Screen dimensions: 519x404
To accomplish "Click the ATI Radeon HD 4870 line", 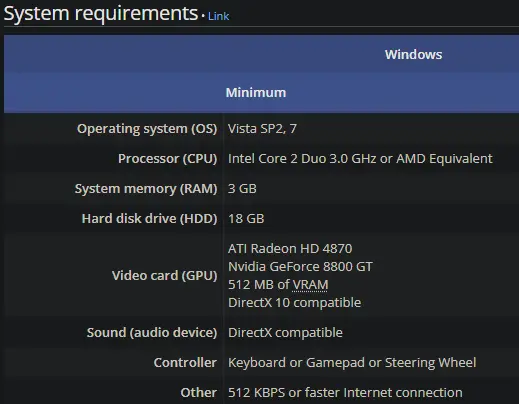I will point(290,249).
